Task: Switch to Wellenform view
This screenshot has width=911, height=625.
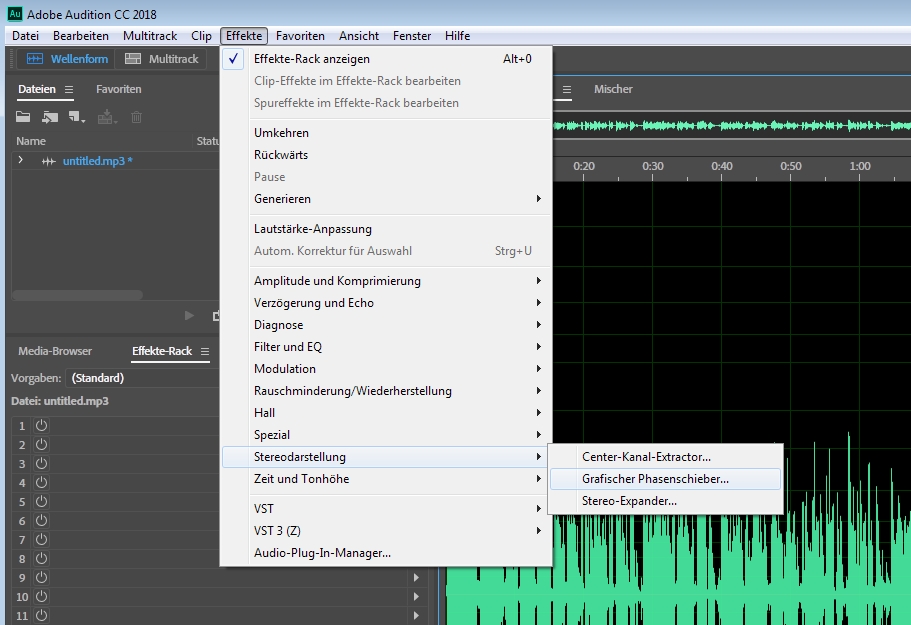Action: pos(64,59)
